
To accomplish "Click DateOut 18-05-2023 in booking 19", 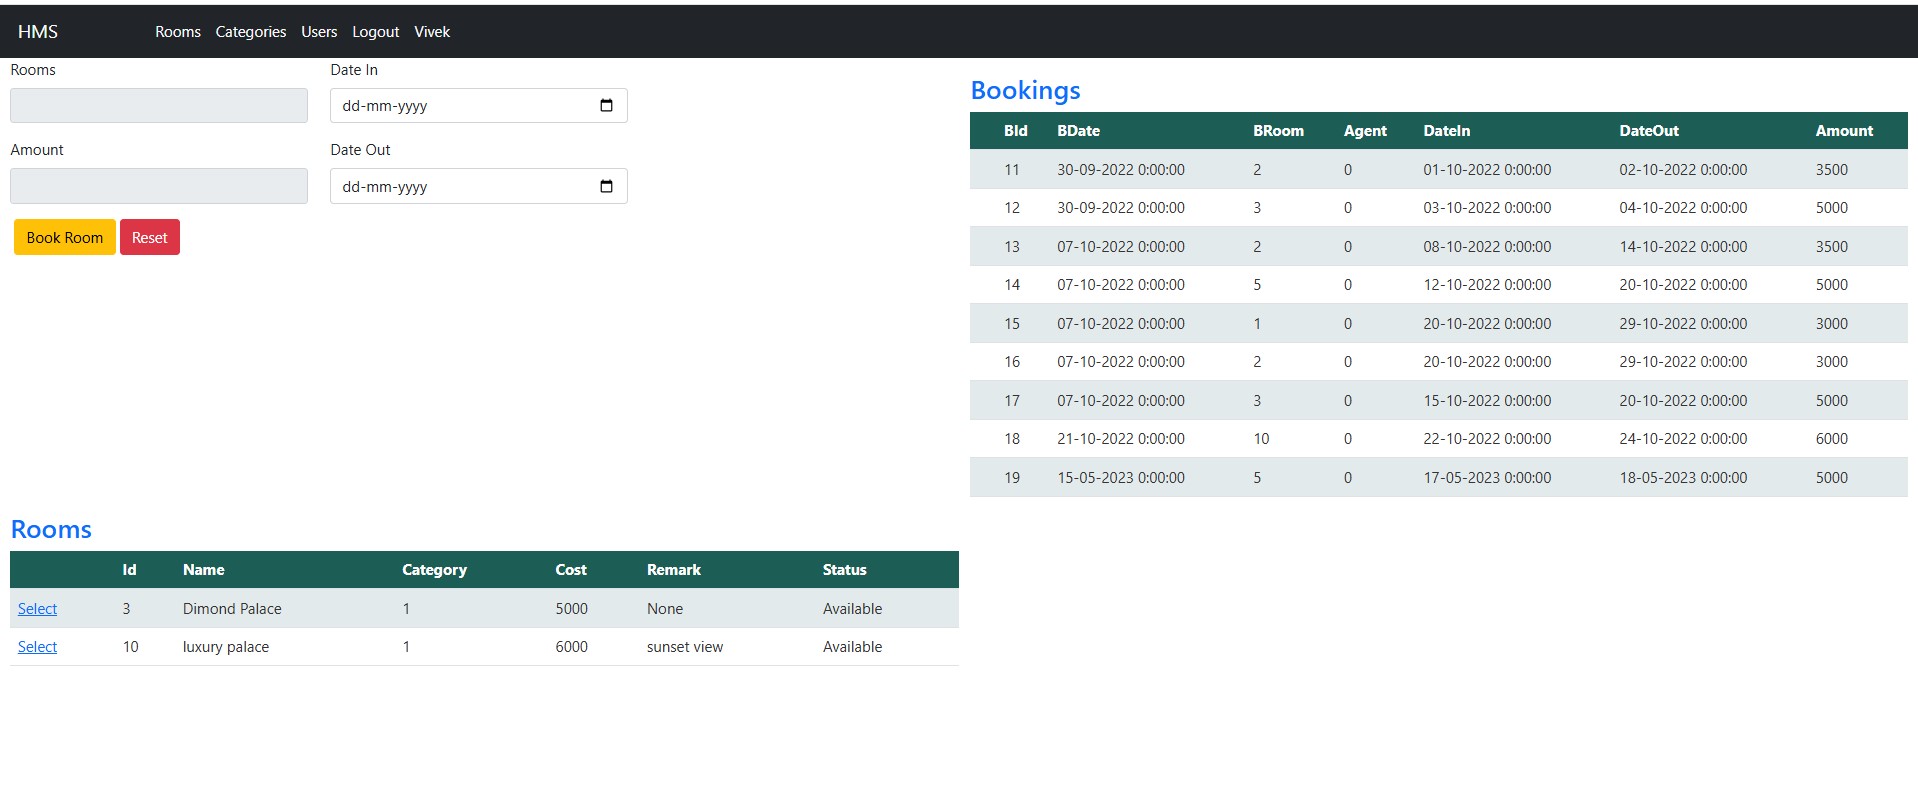I will point(1683,478).
